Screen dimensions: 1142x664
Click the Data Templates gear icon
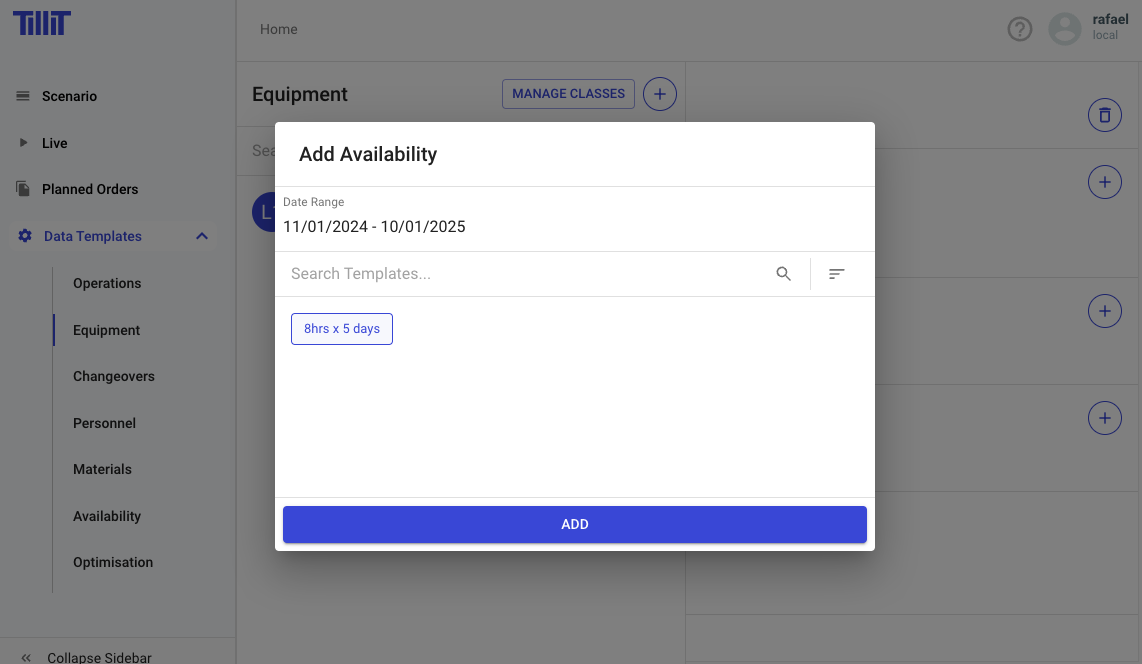point(25,236)
